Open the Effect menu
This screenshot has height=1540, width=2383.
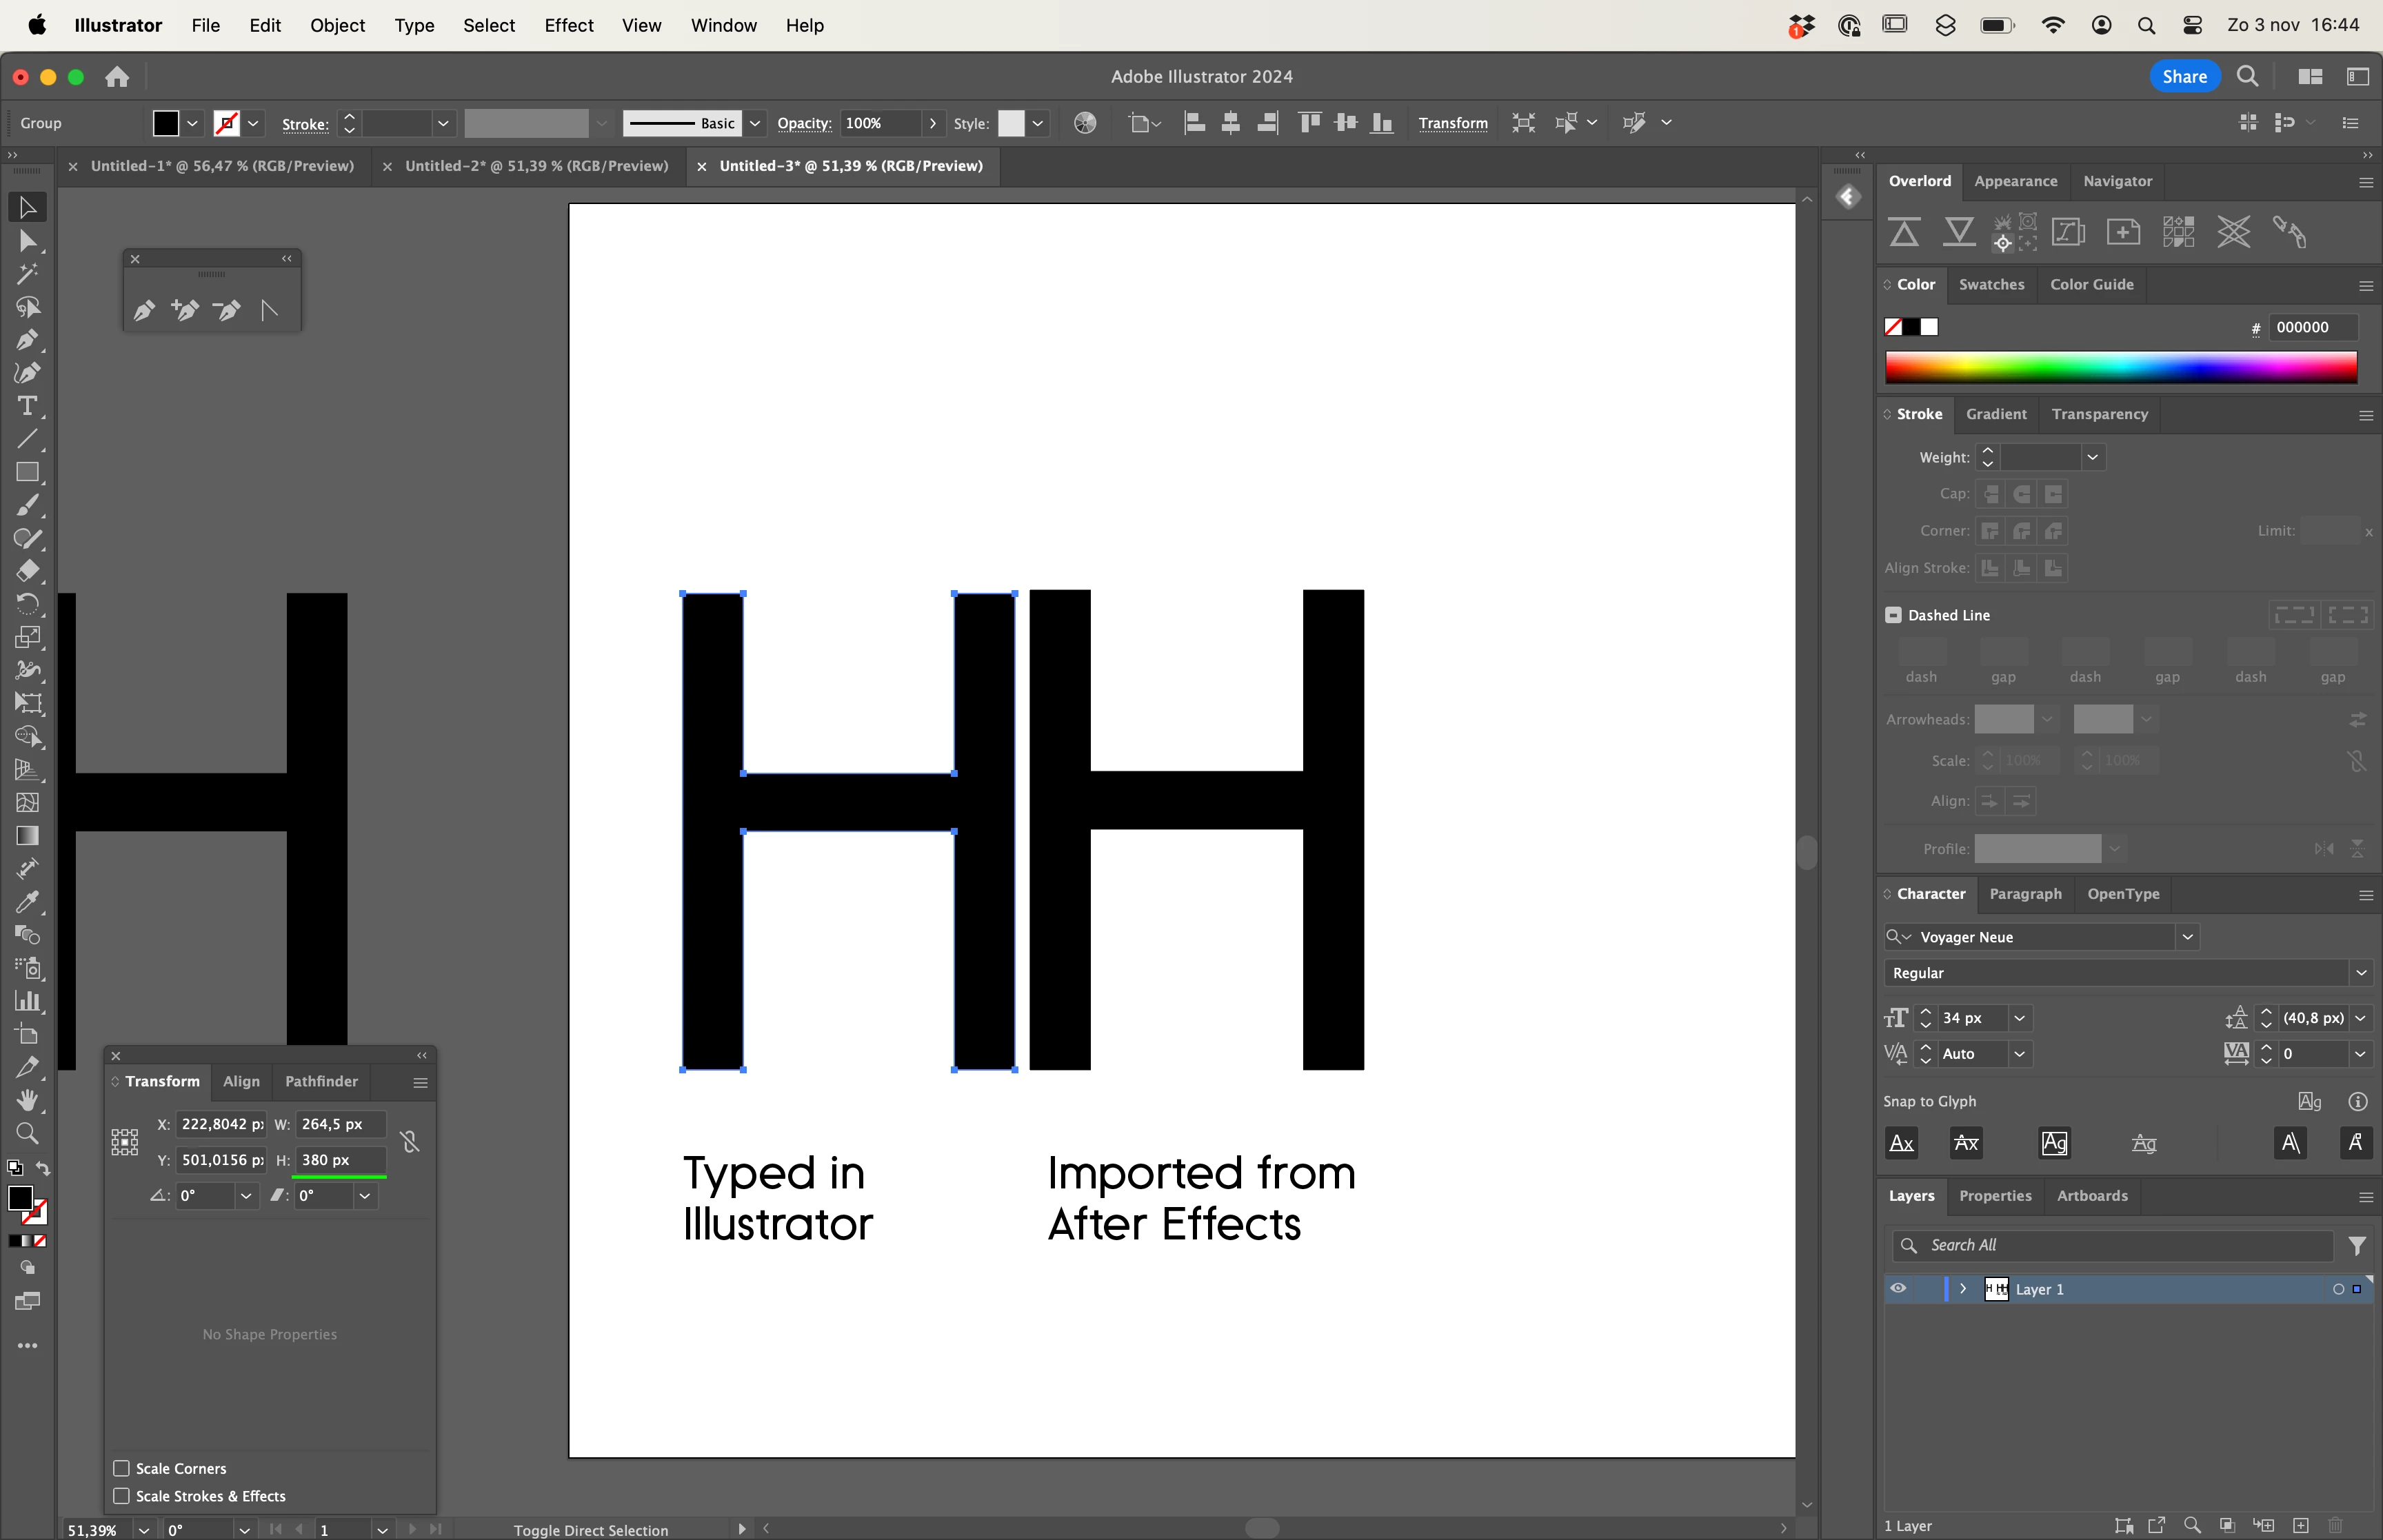pyautogui.click(x=568, y=25)
